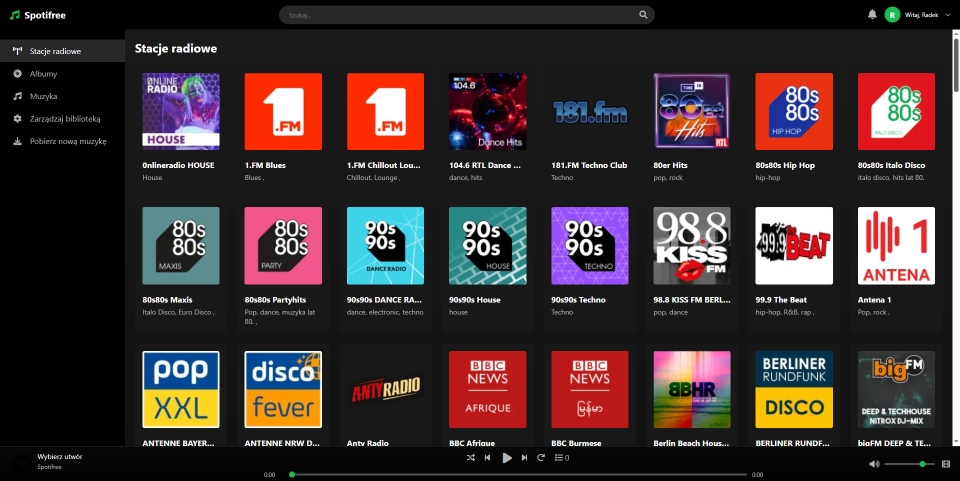Toggle repeat mode

(541, 458)
